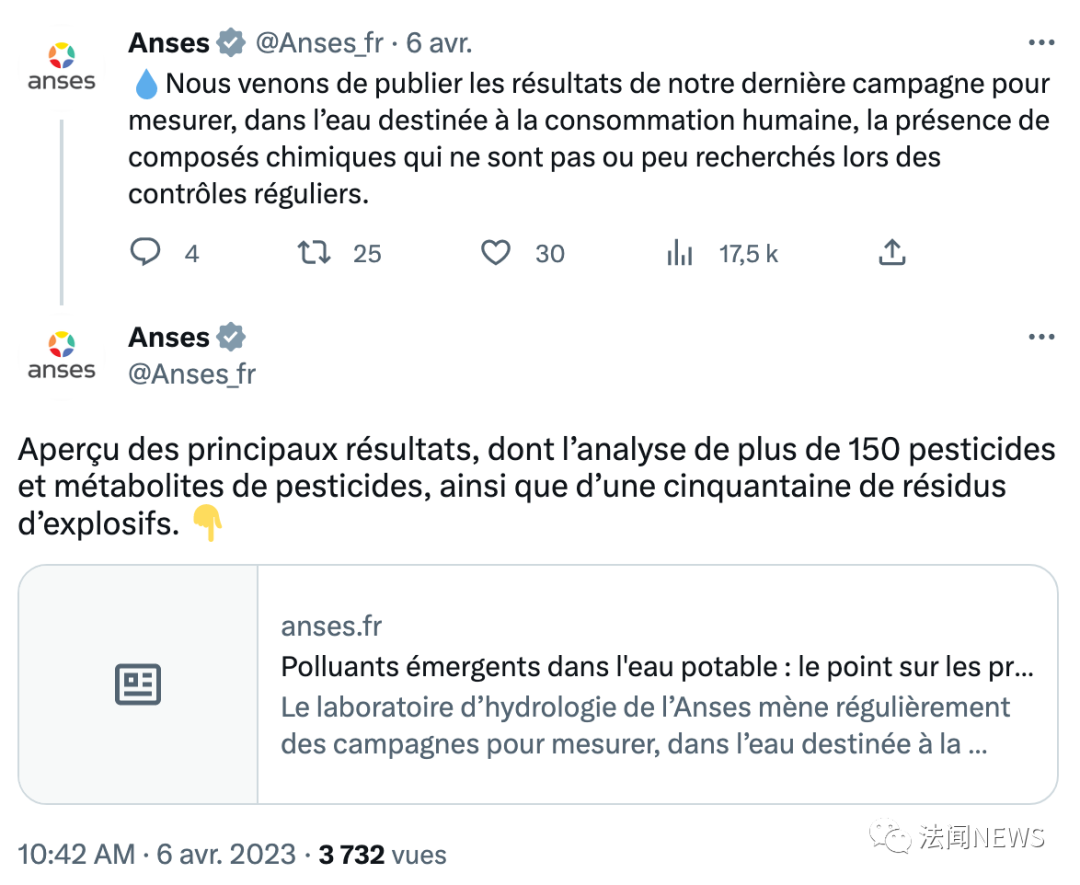Click the verified badge beside the second Anses name
Screen dimensions: 1080x885
click(x=231, y=338)
